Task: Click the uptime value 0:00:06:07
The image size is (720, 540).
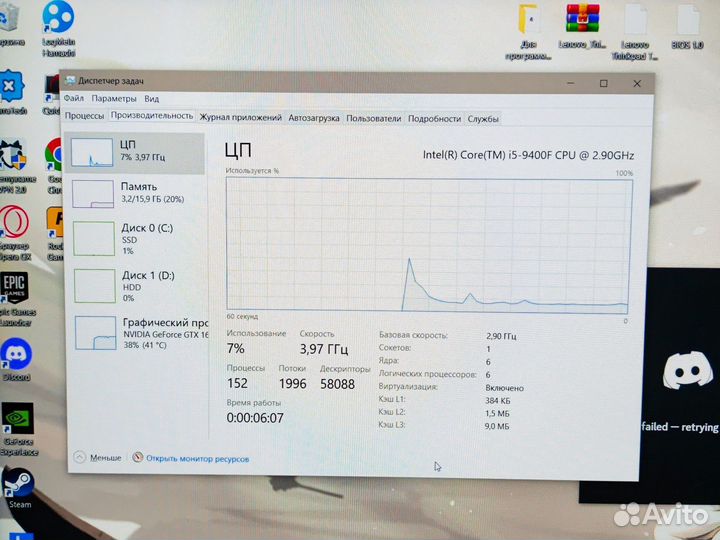Action: (255, 418)
